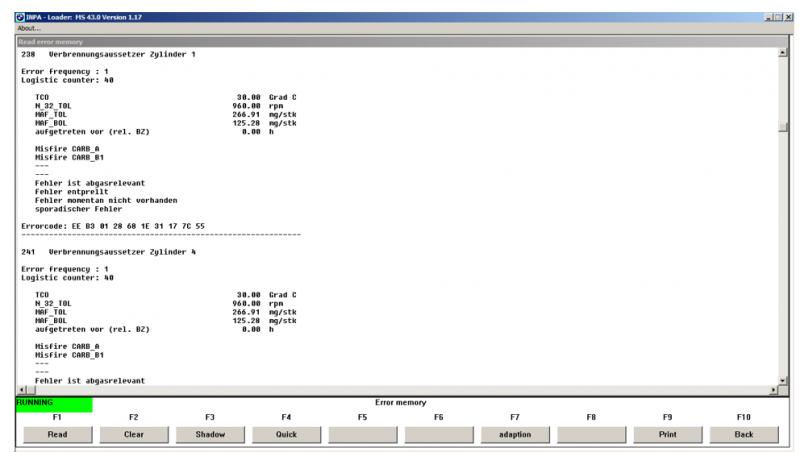
Task: Minimize the INPA window
Action: (x=768, y=17)
